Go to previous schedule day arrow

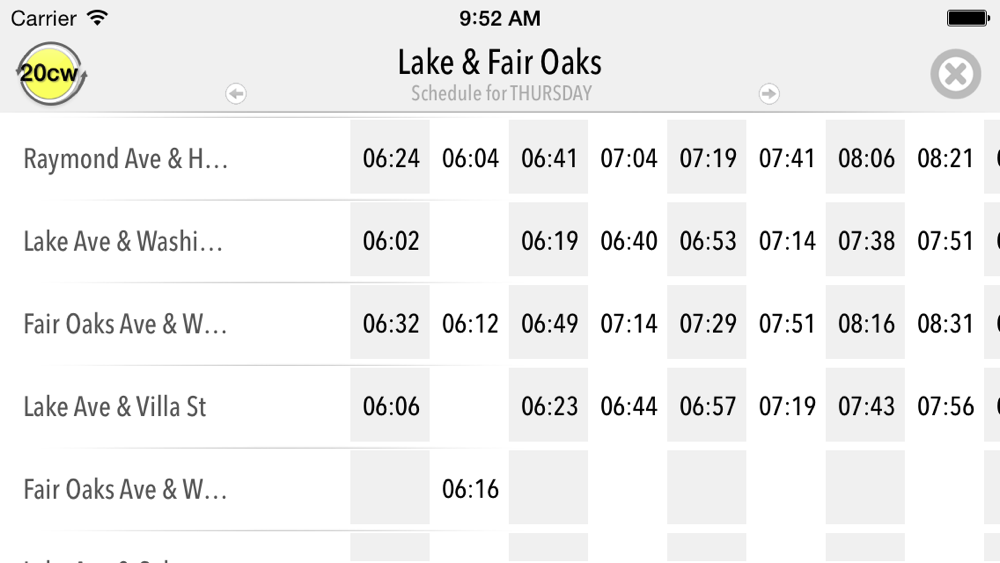click(x=236, y=94)
